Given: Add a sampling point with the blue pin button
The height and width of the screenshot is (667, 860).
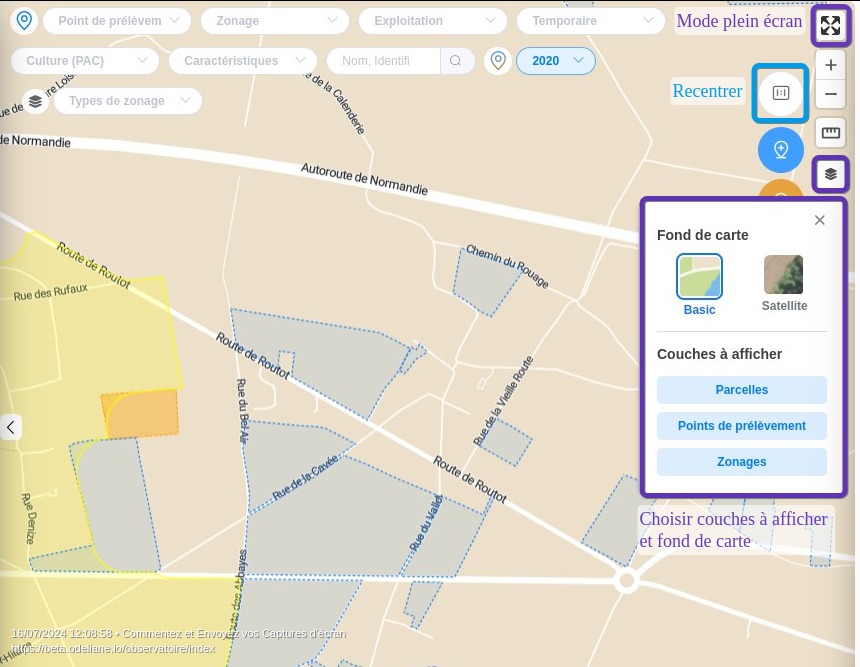Looking at the screenshot, I should point(781,150).
